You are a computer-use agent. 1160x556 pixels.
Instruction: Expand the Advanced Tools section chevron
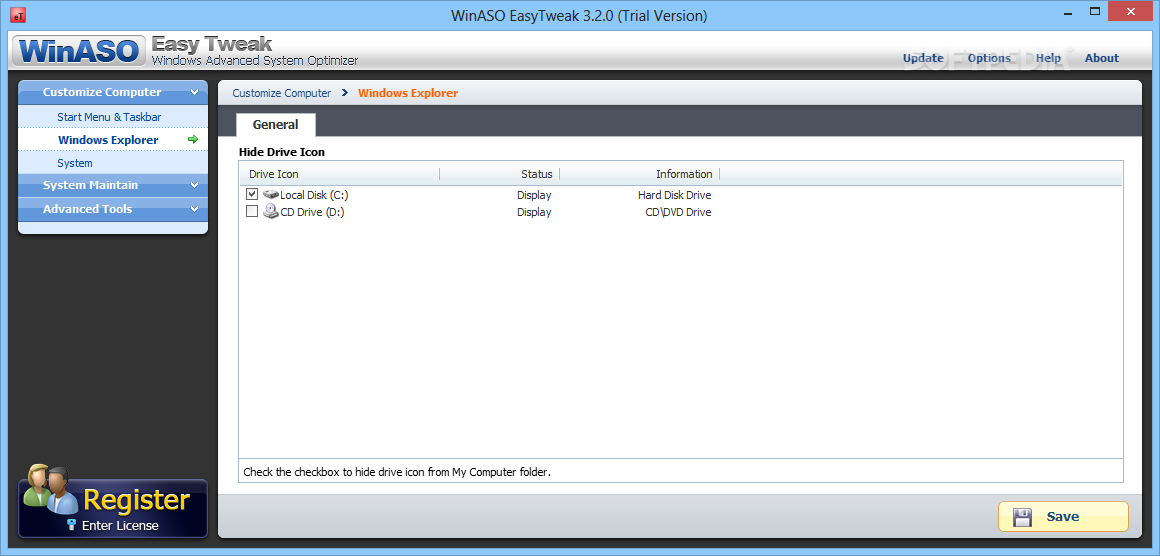point(195,209)
